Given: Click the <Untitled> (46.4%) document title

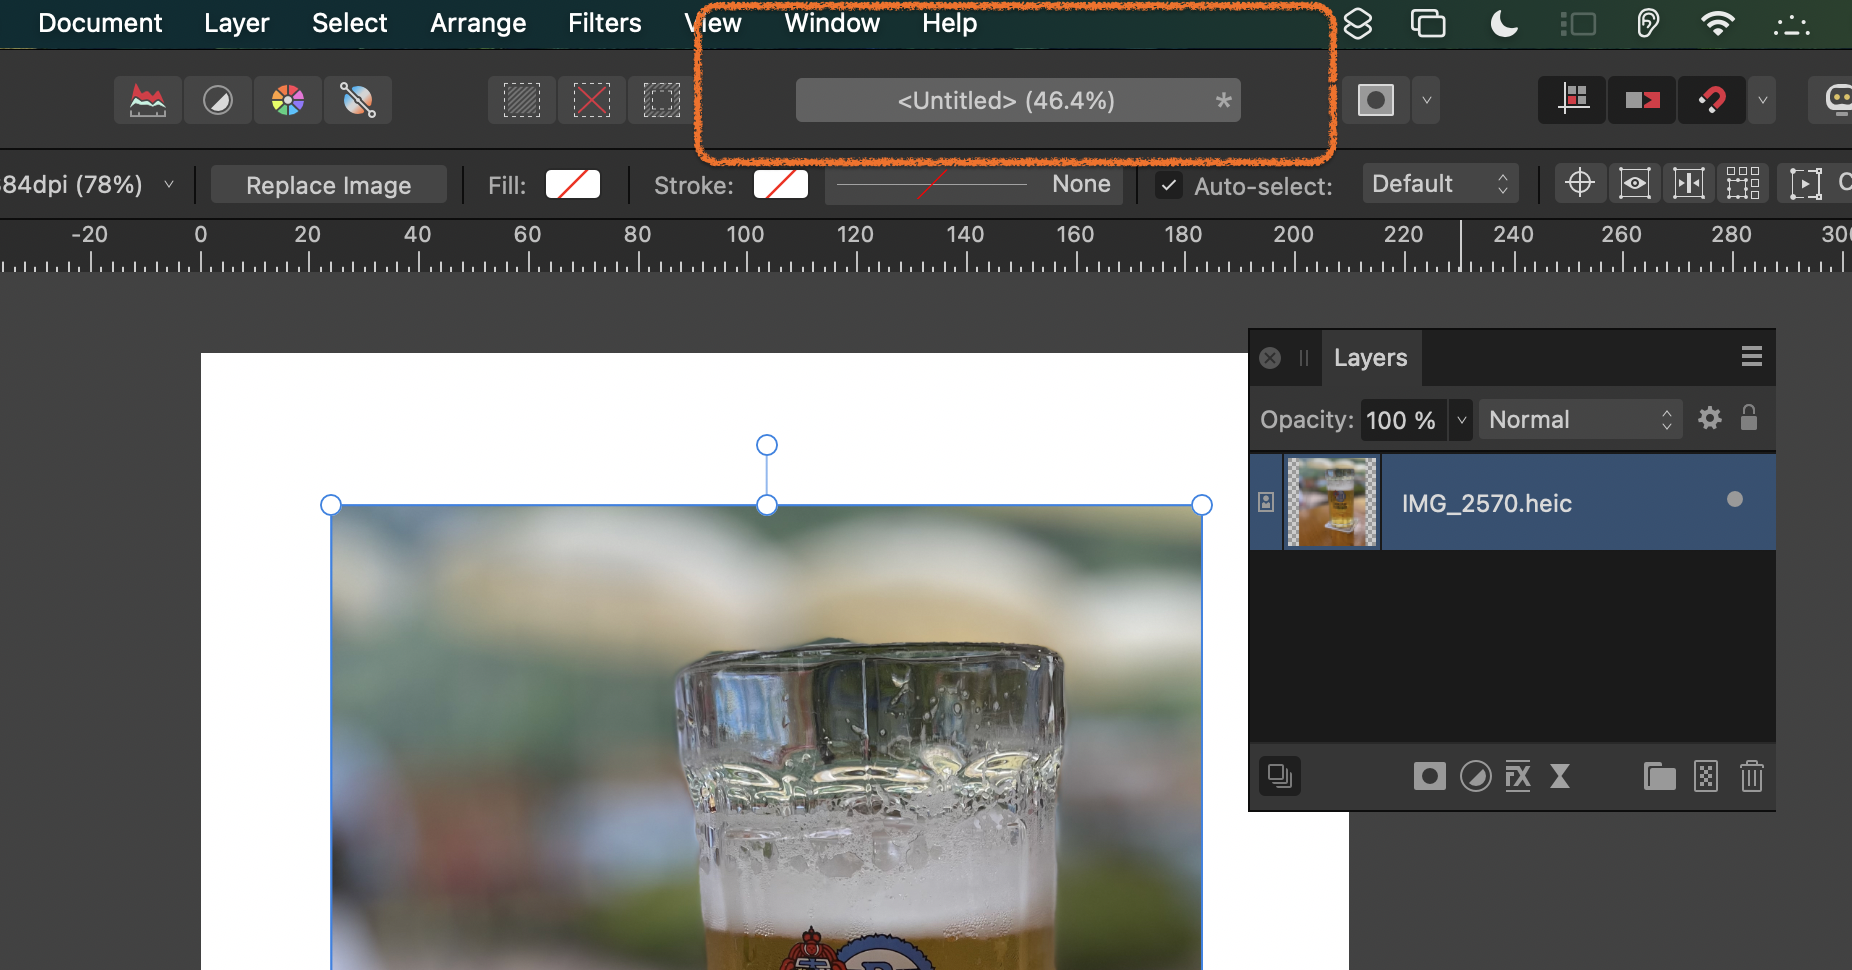Looking at the screenshot, I should click(1006, 100).
